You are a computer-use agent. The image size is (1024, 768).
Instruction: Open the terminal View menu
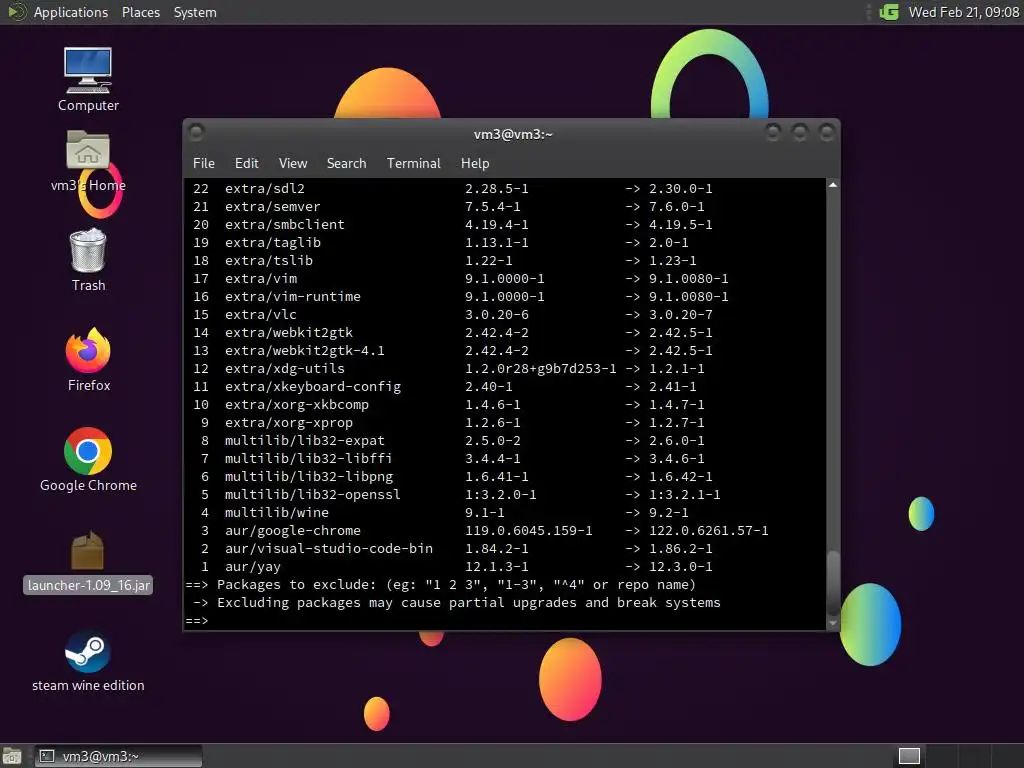(x=293, y=163)
